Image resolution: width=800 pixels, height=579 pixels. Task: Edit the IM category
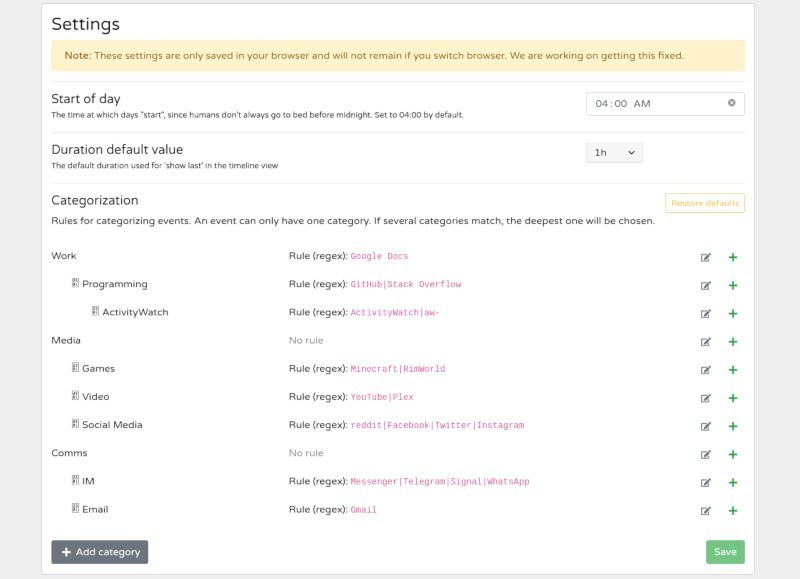(x=706, y=481)
